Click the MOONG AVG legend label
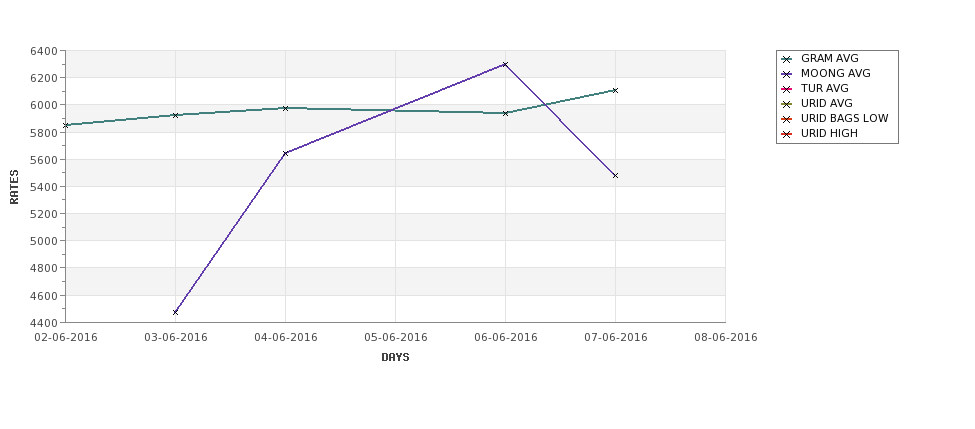The width and height of the screenshot is (975, 429). 836,73
